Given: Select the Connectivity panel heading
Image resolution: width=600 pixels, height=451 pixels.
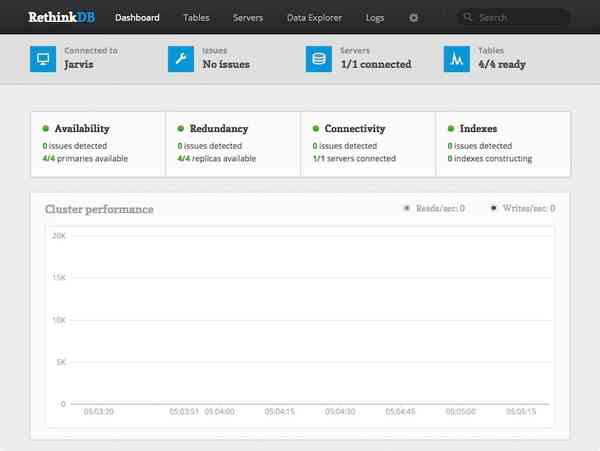Looking at the screenshot, I should click(355, 129).
